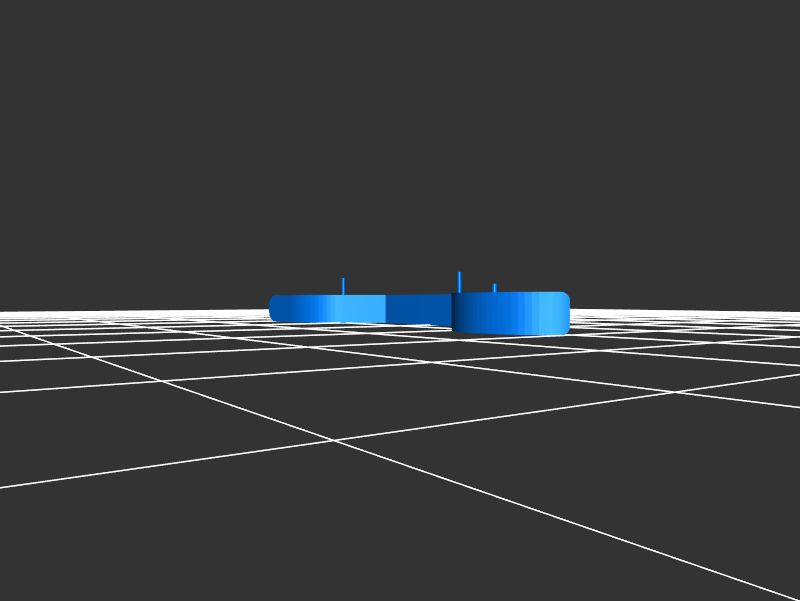Select the top surface of the right disc
This screenshot has height=601, width=800.
(510, 294)
